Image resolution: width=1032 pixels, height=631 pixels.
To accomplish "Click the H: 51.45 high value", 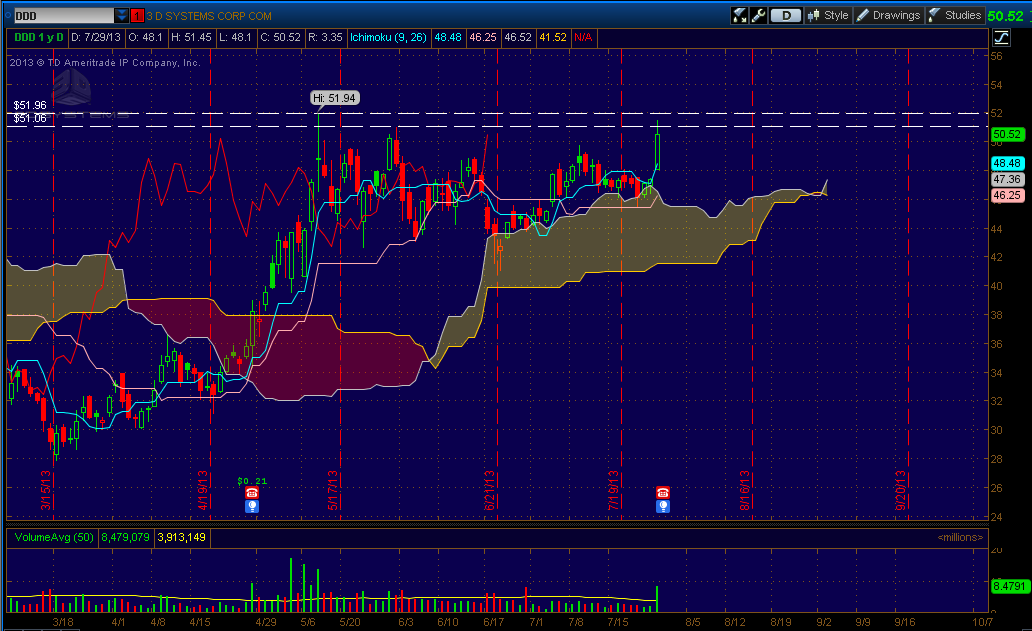I will click(x=191, y=38).
